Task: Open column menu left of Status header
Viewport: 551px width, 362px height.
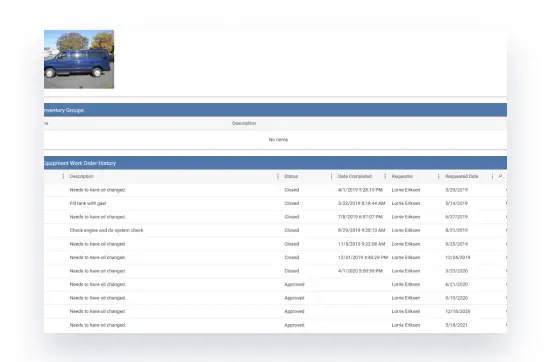Action: click(278, 176)
